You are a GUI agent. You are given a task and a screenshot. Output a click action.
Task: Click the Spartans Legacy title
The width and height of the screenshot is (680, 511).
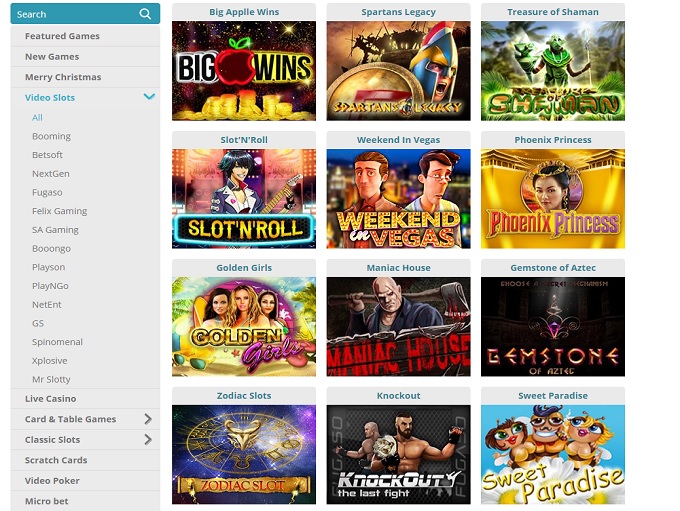[399, 12]
